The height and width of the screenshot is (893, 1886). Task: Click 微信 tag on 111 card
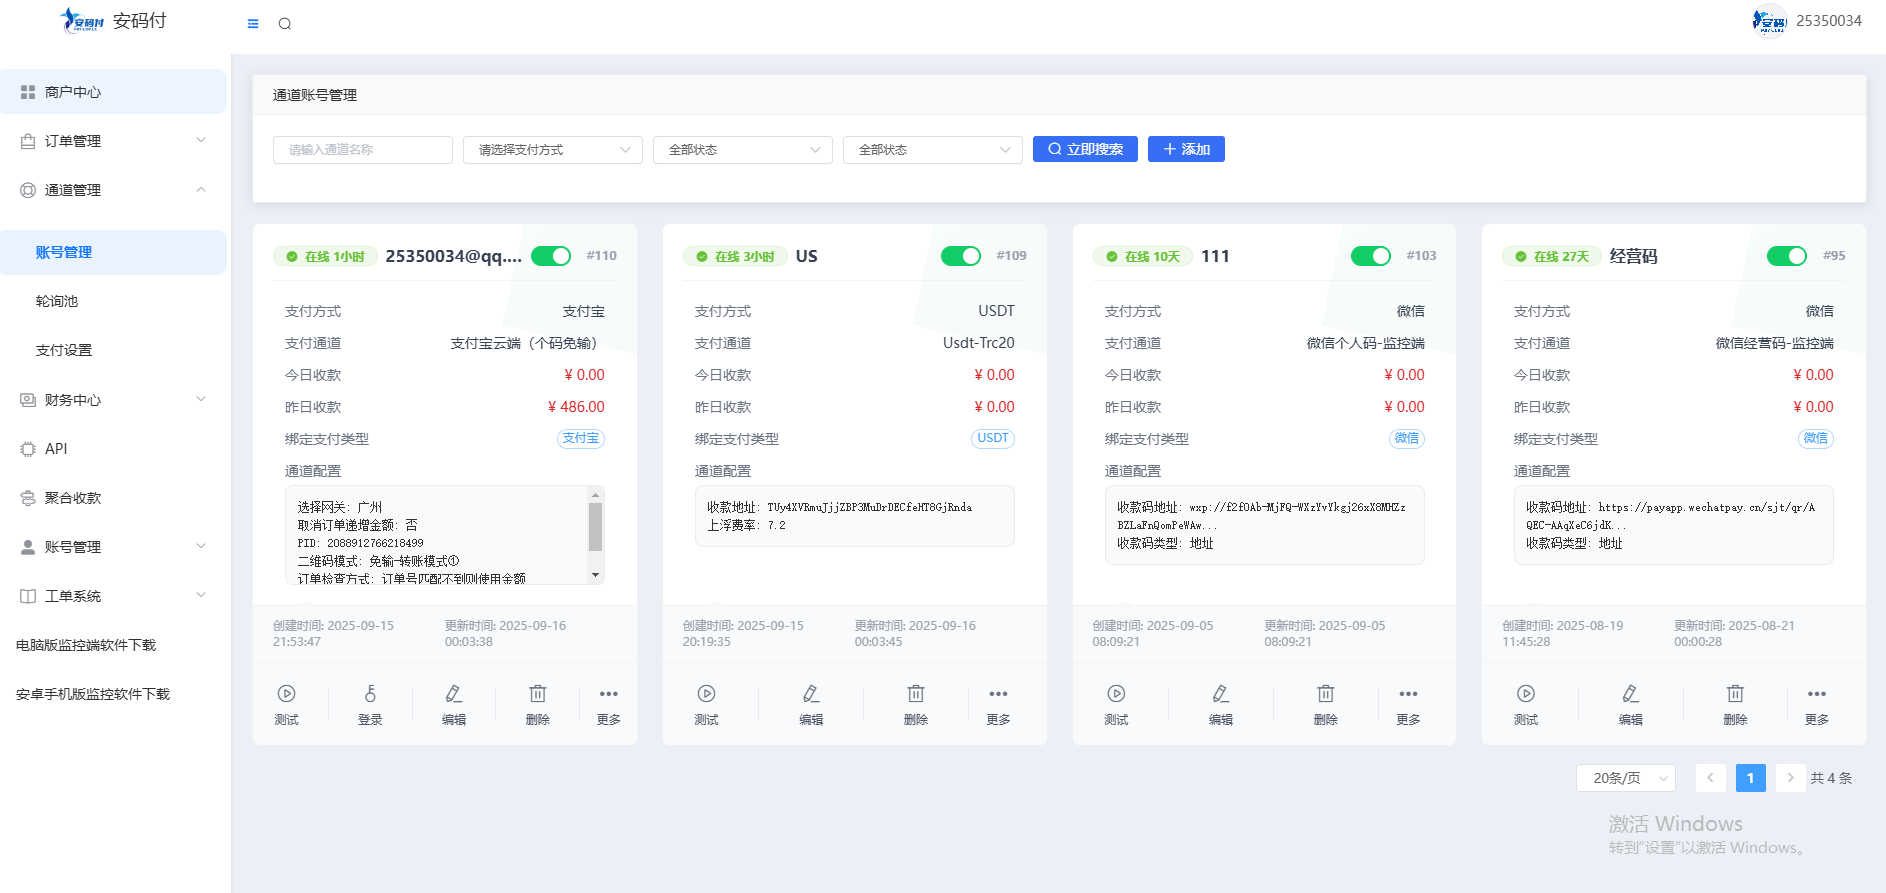(1407, 438)
